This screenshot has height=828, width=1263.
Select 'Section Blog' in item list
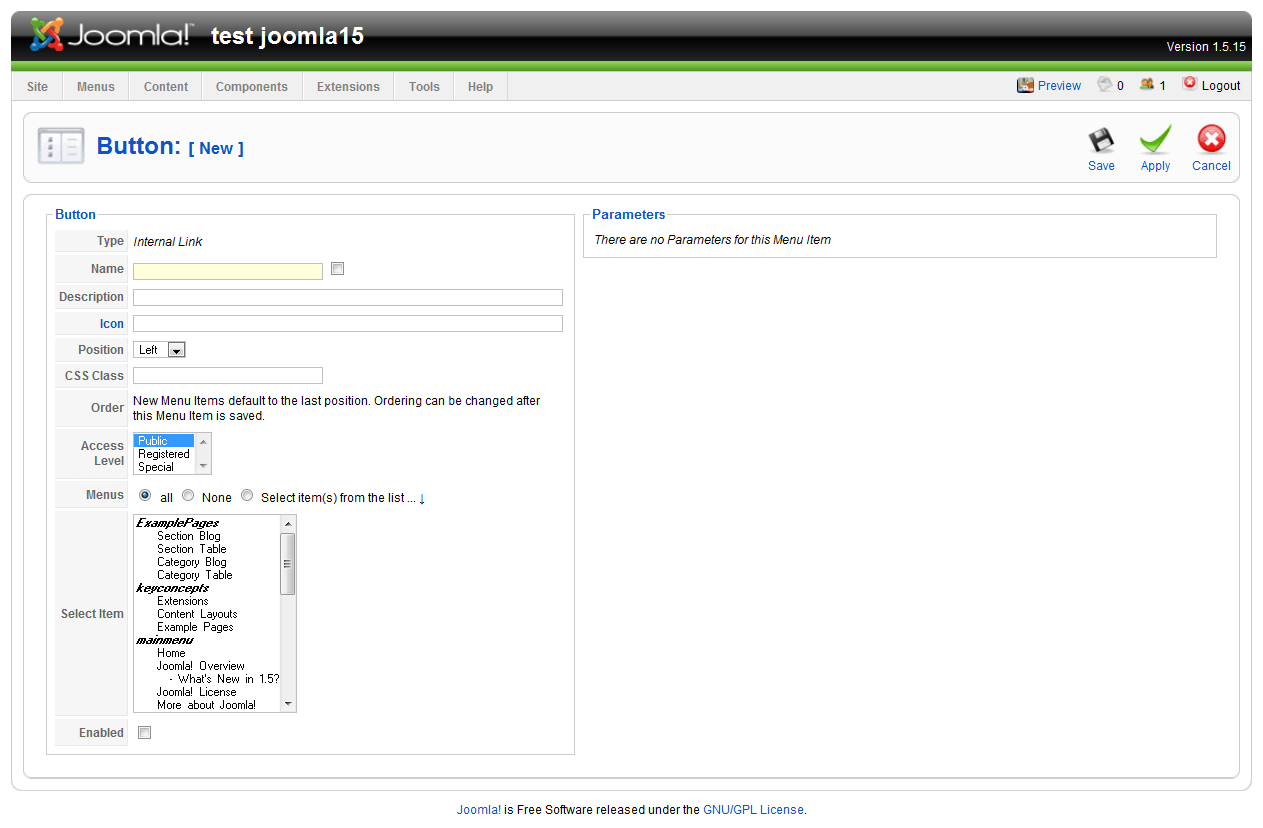[x=189, y=536]
